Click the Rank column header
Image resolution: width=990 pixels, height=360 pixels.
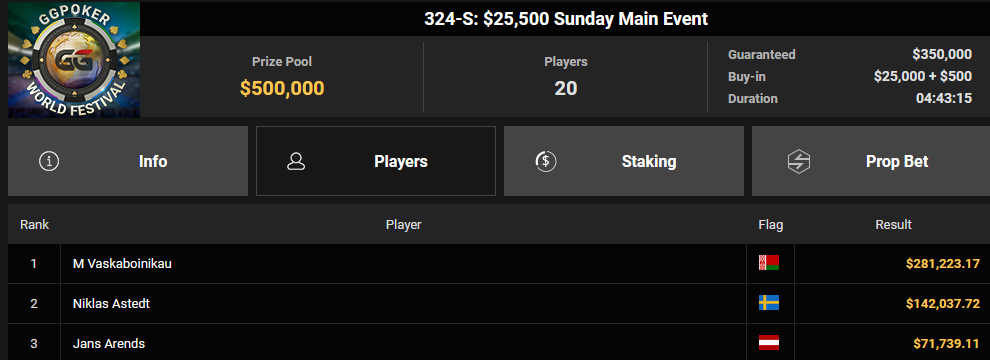click(x=35, y=224)
